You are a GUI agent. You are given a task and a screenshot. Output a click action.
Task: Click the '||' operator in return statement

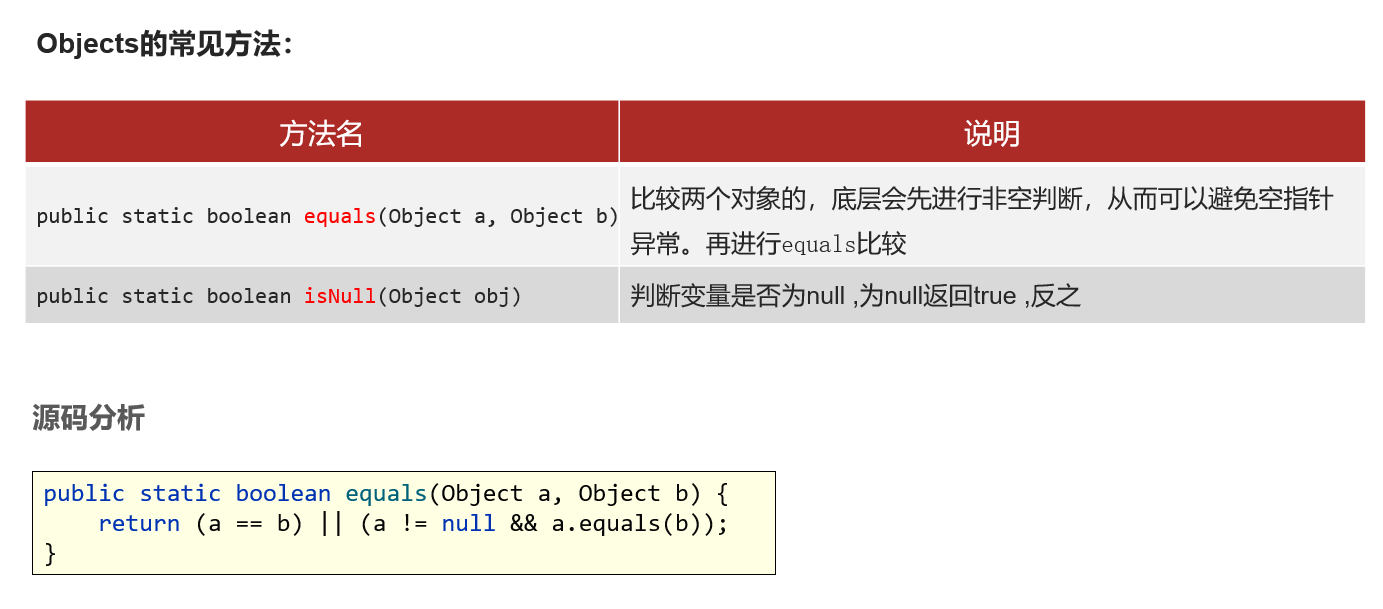coord(331,524)
